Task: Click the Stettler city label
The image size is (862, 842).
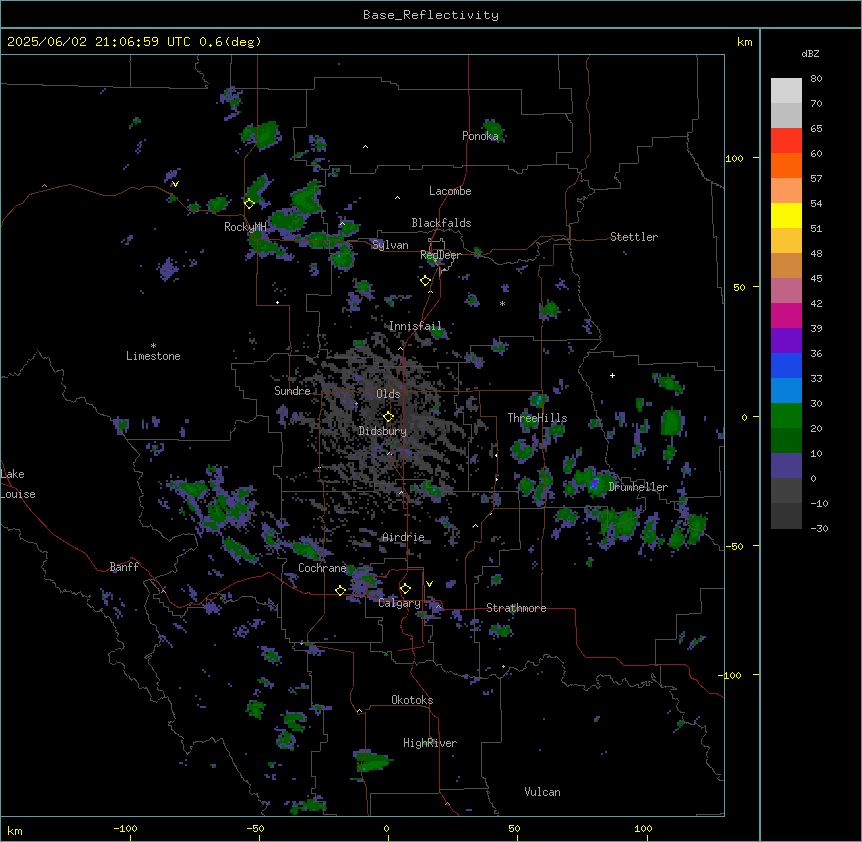Action: (x=633, y=237)
